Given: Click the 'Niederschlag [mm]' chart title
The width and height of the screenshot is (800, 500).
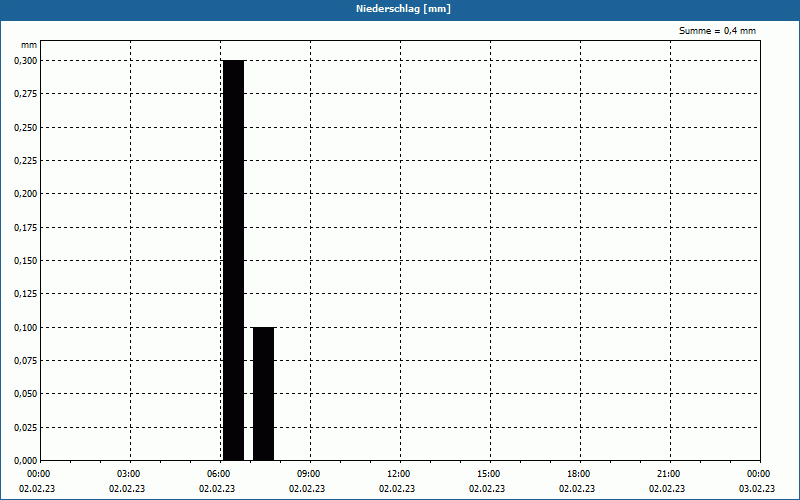Looking at the screenshot, I should click(403, 9).
